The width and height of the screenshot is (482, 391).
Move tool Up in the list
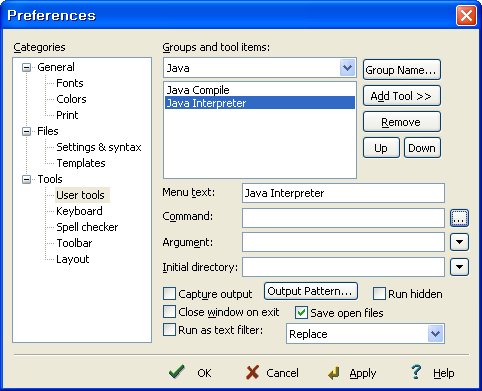click(x=381, y=148)
